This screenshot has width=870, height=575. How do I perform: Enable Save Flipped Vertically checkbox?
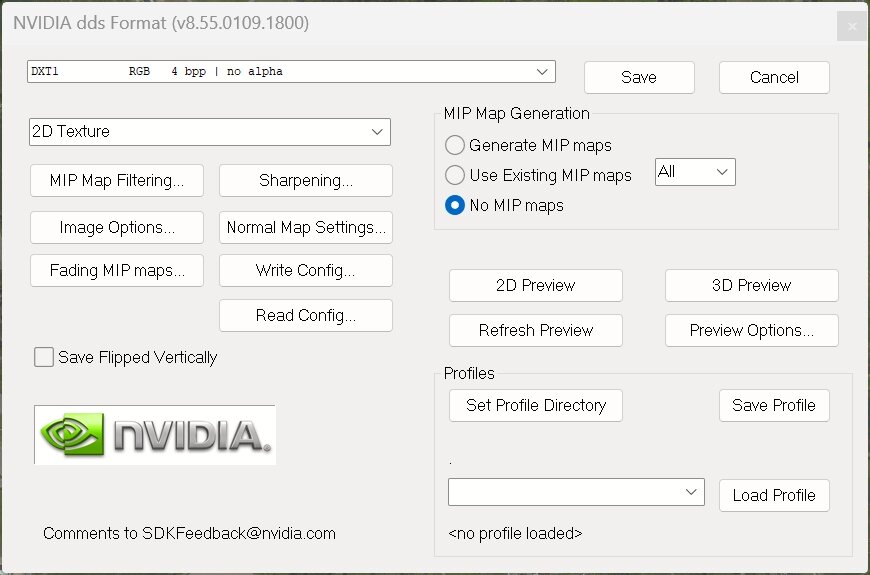pos(44,357)
